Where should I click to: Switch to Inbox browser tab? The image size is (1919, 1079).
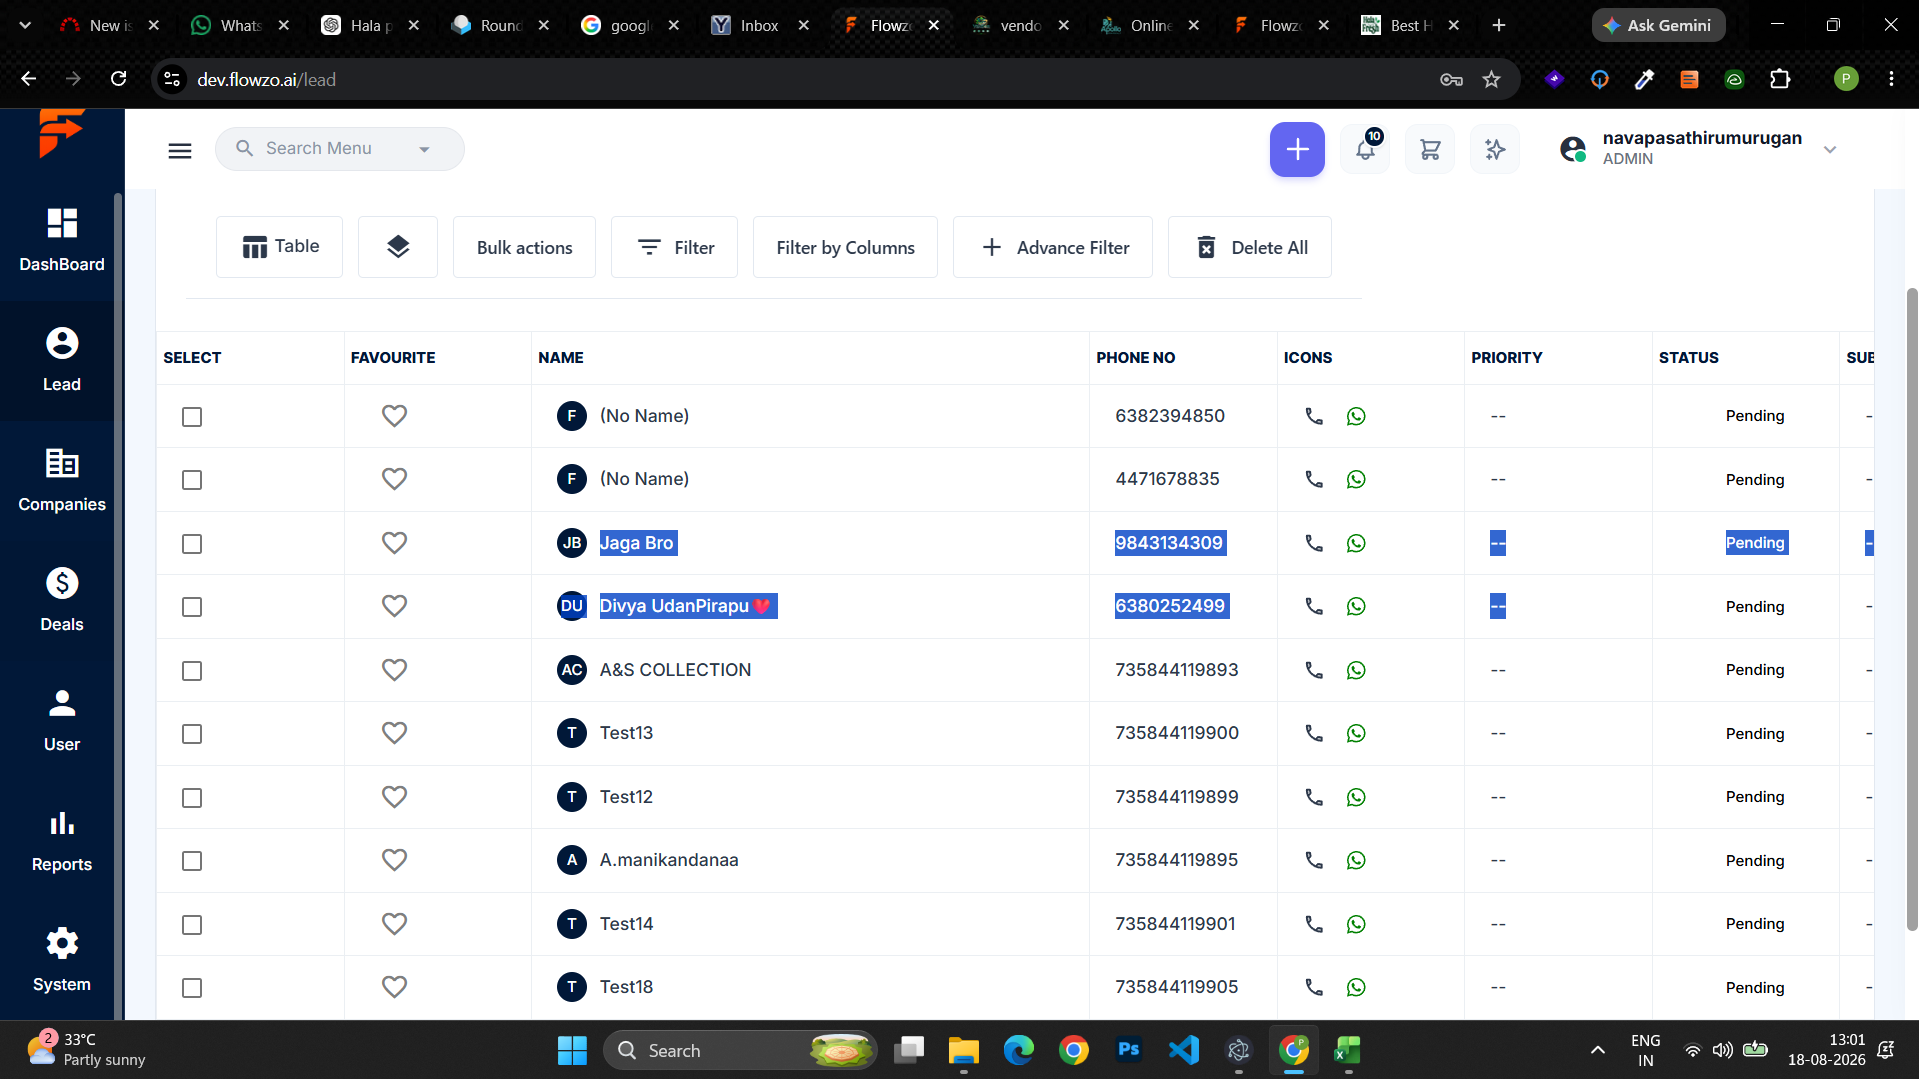760,25
